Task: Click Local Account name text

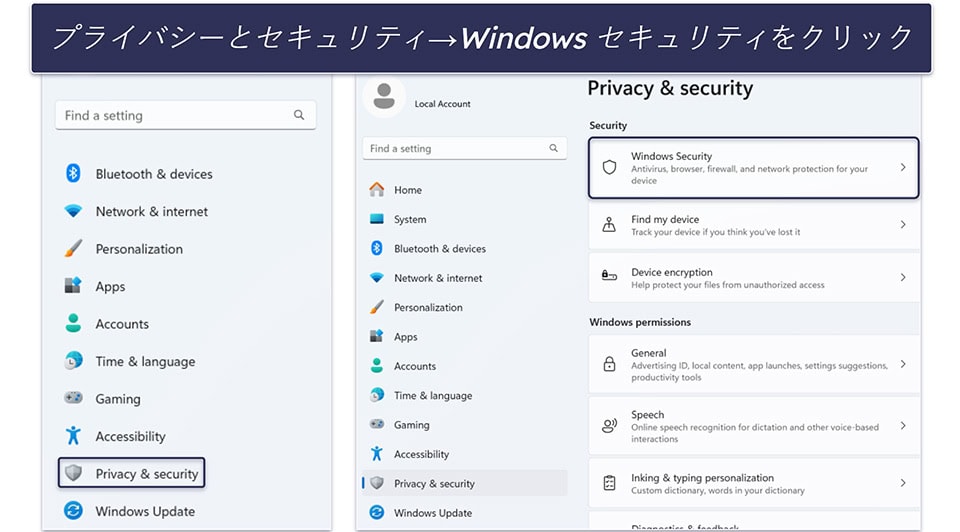Action: pyautogui.click(x=443, y=104)
